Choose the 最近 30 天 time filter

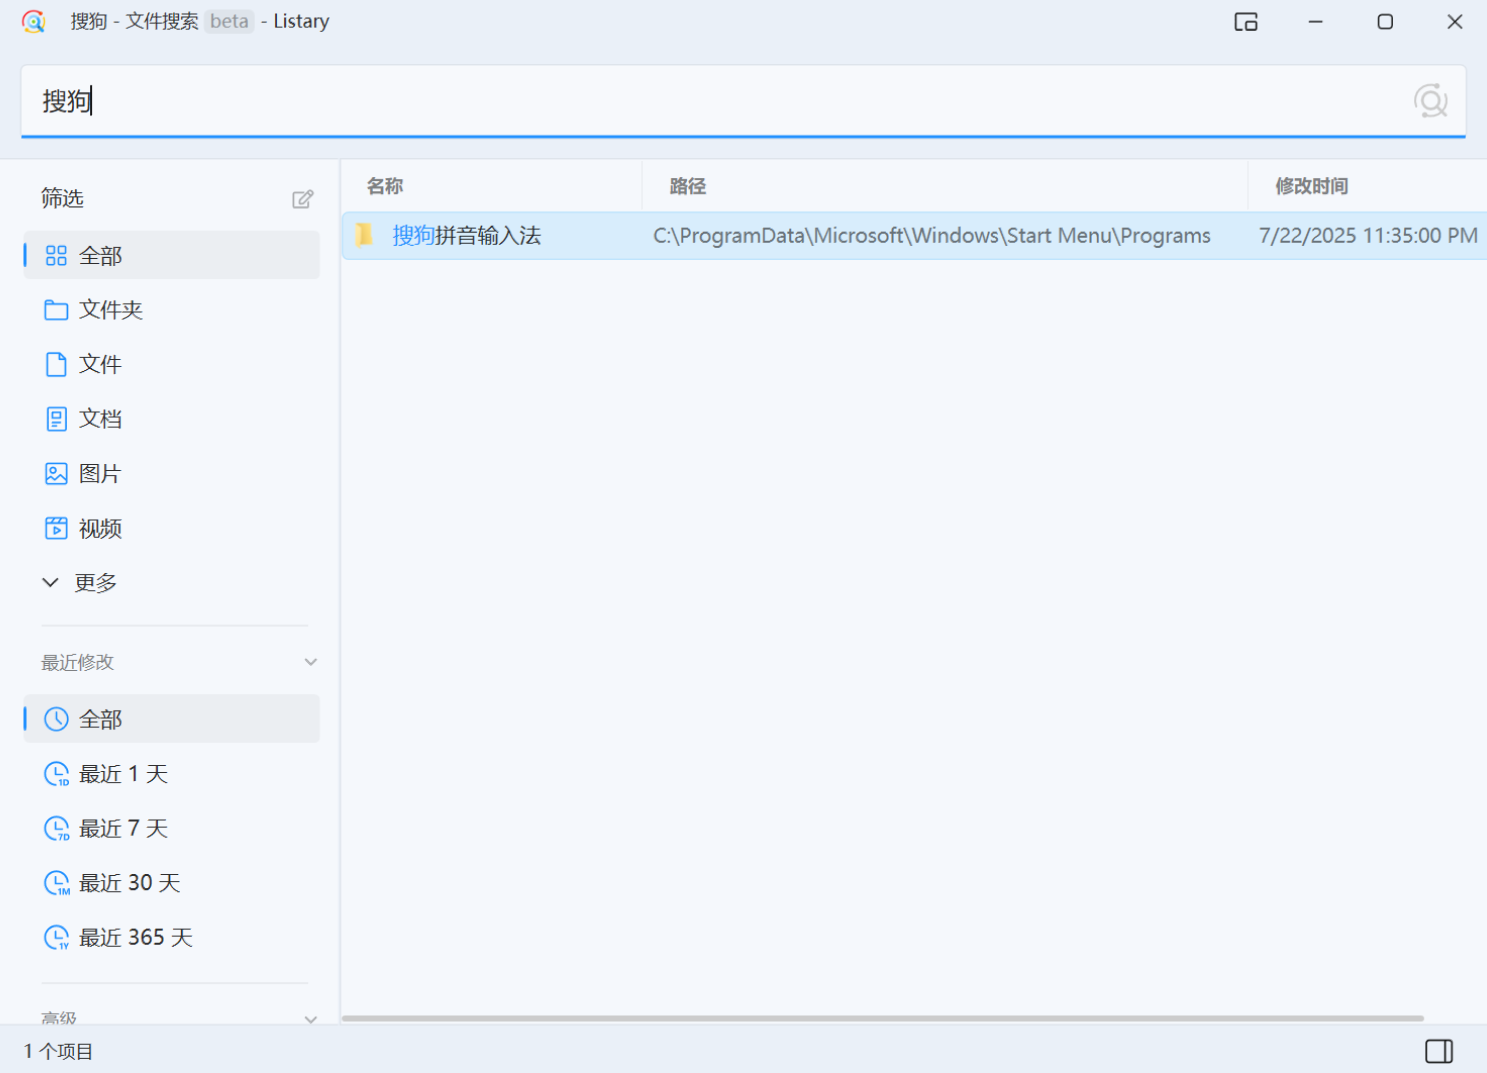point(172,883)
